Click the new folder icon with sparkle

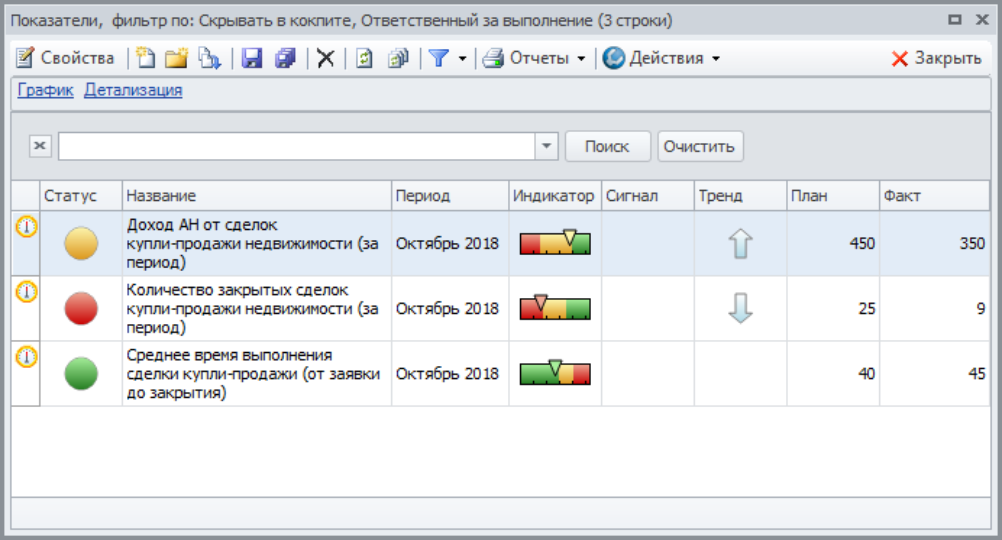177,58
